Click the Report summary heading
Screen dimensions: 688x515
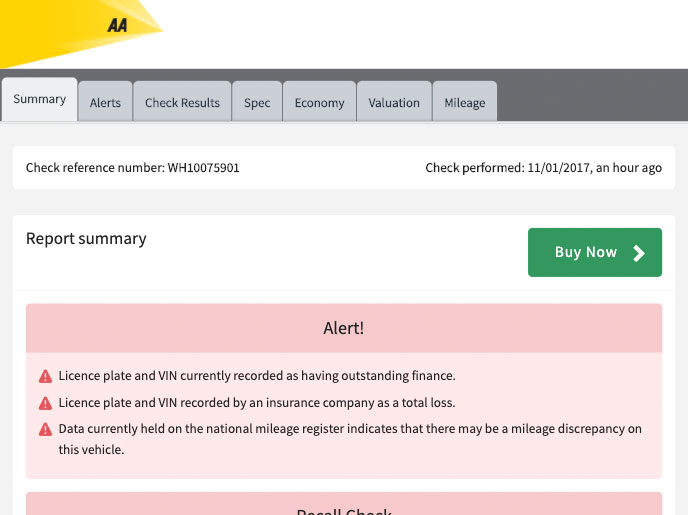pyautogui.click(x=86, y=239)
